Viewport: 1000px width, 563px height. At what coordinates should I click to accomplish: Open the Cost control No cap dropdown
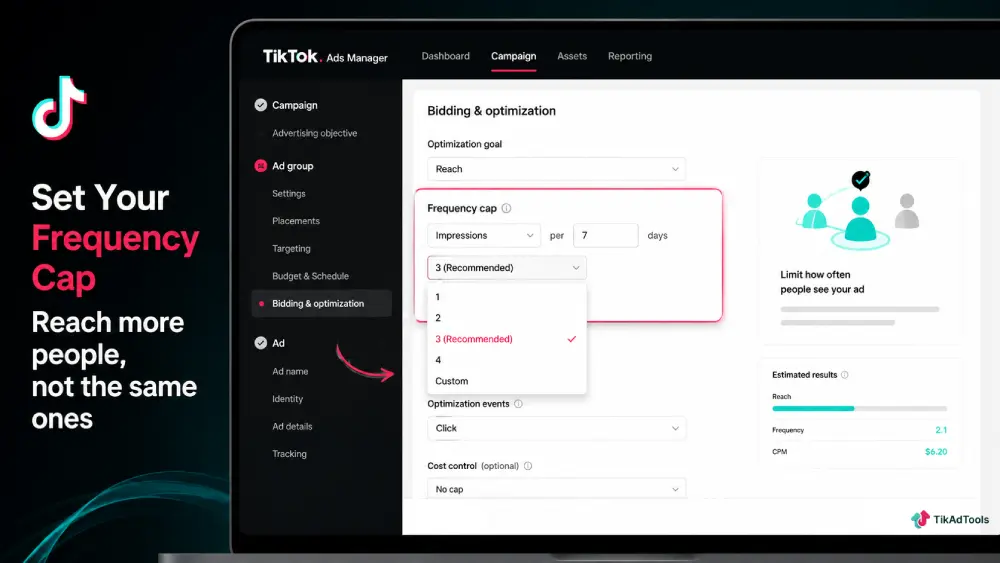(x=556, y=489)
